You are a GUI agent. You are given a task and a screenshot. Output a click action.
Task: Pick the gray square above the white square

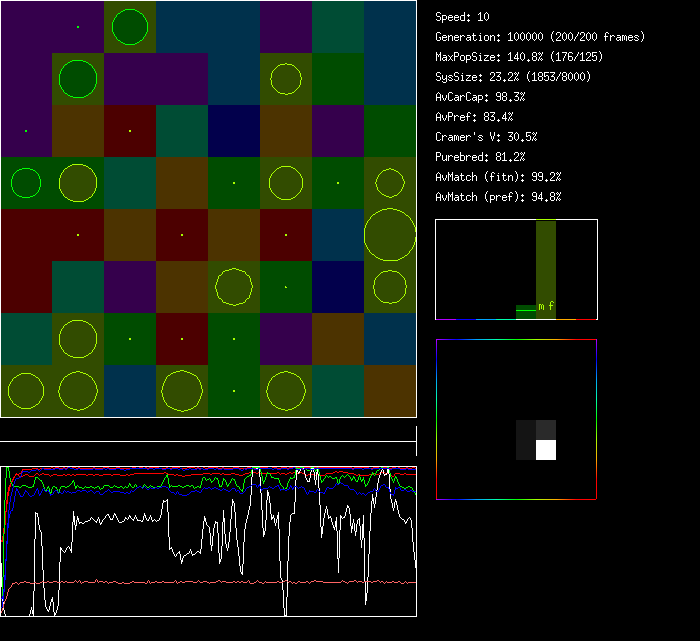click(546, 430)
